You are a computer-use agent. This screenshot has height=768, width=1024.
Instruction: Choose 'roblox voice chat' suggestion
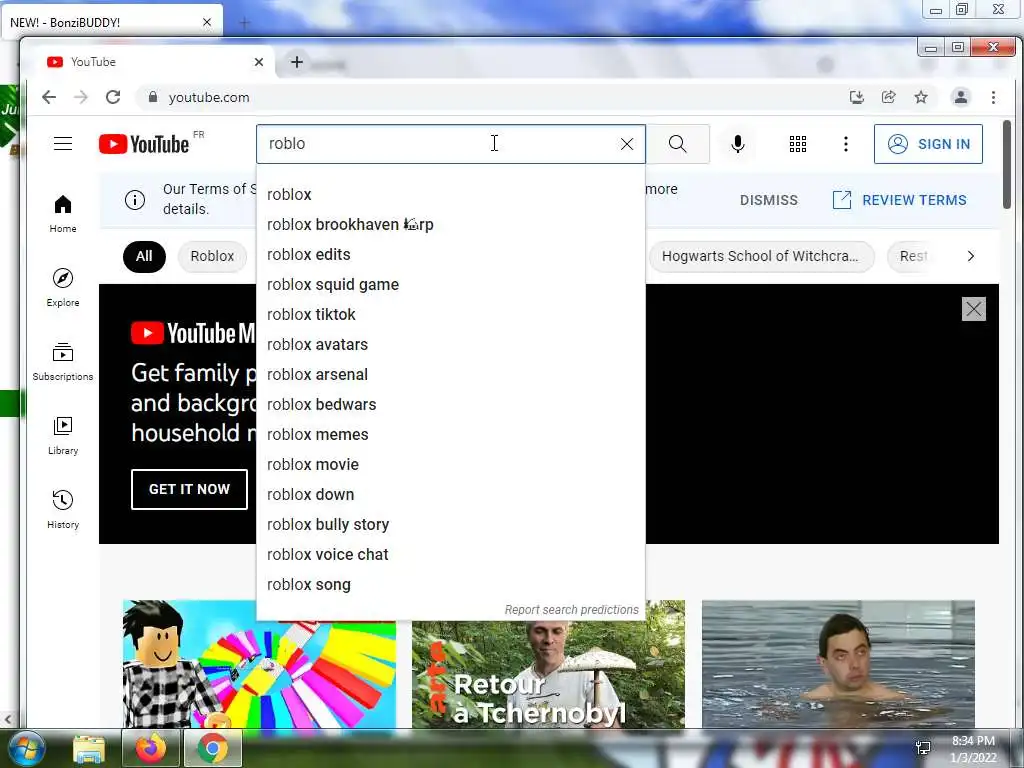(x=451, y=555)
